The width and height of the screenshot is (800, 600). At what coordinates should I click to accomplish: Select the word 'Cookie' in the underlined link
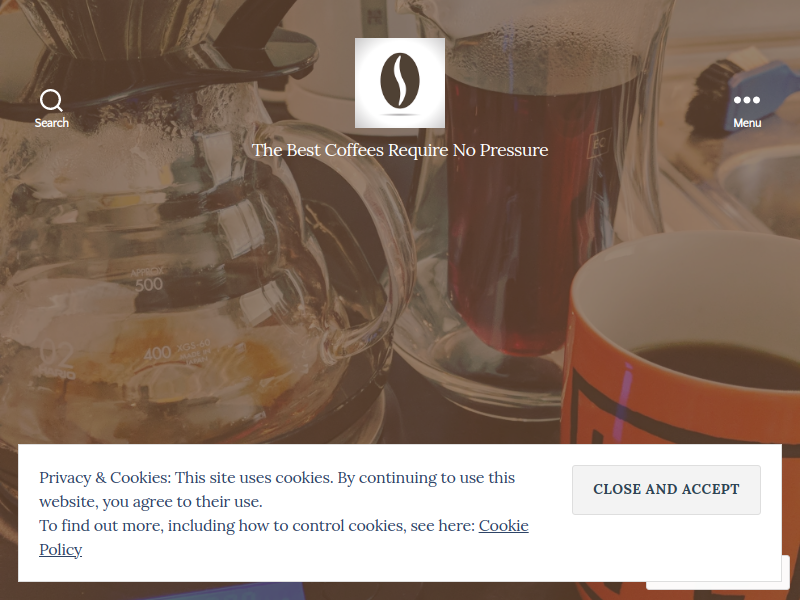pyautogui.click(x=503, y=526)
